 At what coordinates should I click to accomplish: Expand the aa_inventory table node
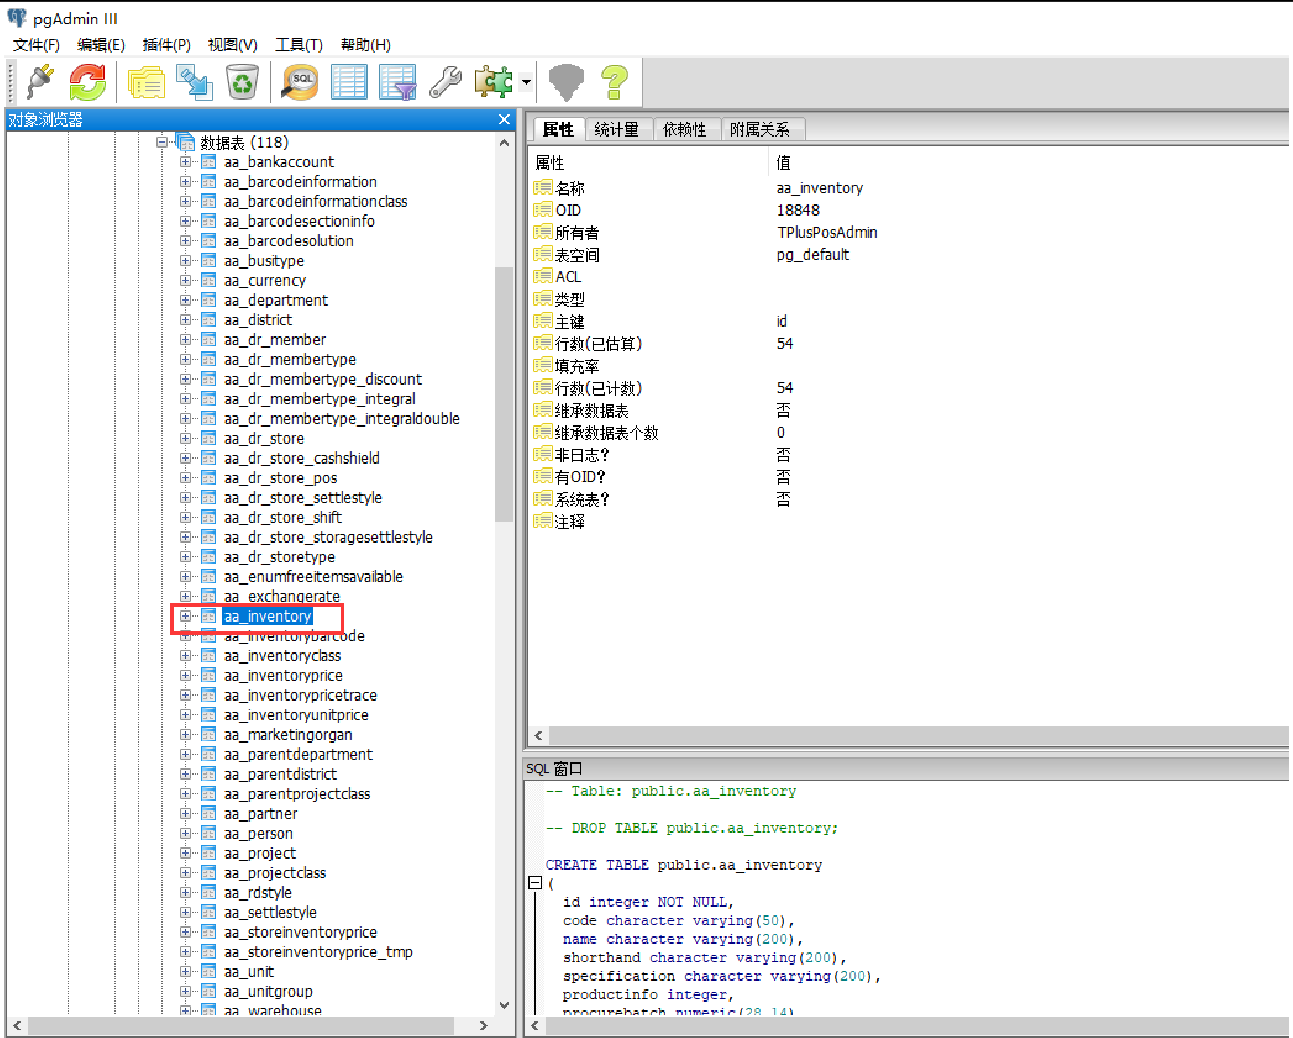(185, 616)
